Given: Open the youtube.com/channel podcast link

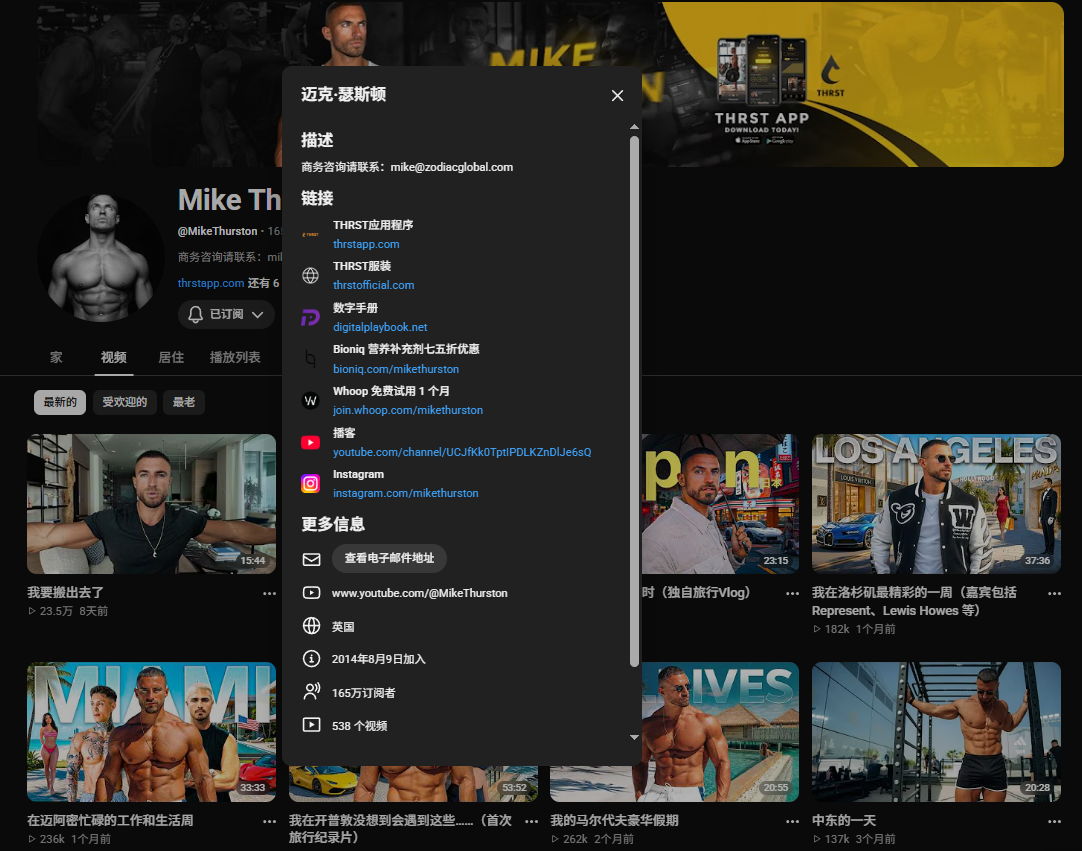Looking at the screenshot, I should [462, 452].
